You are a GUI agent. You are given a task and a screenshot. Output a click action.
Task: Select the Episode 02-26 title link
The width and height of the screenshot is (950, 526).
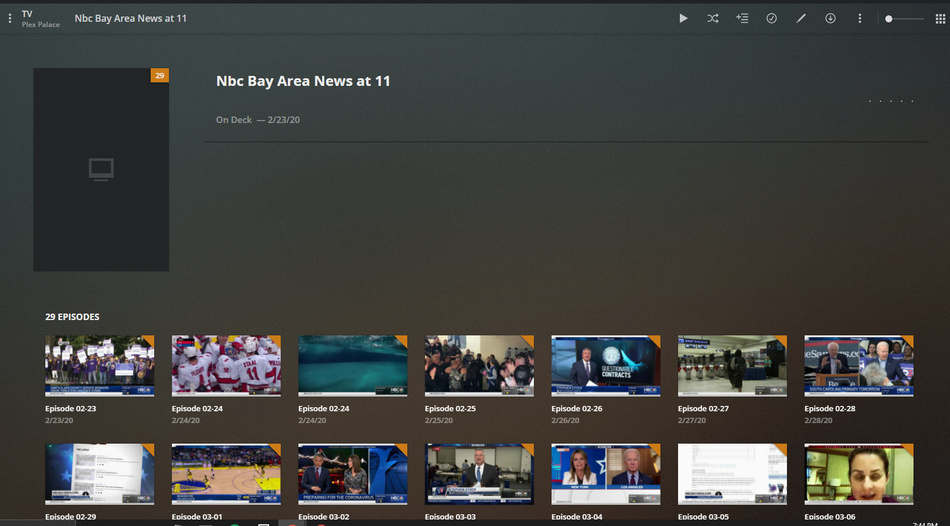pos(577,409)
